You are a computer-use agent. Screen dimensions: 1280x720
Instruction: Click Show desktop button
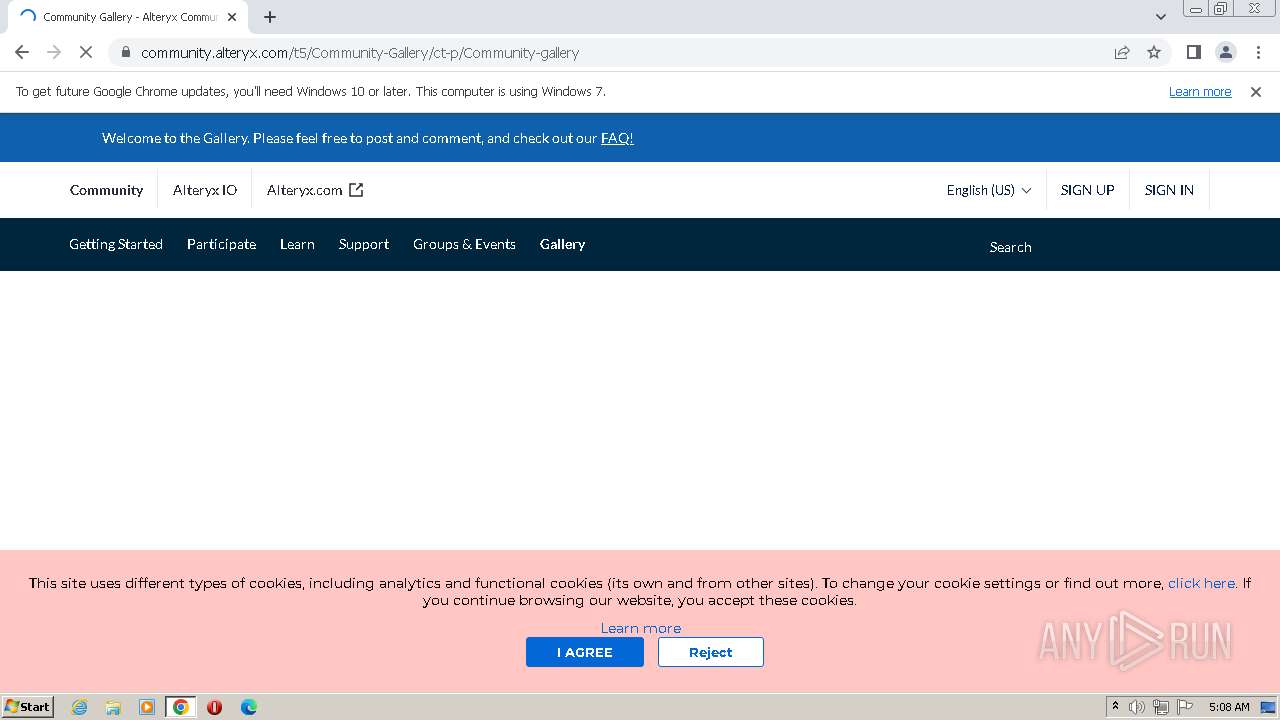(x=1268, y=707)
